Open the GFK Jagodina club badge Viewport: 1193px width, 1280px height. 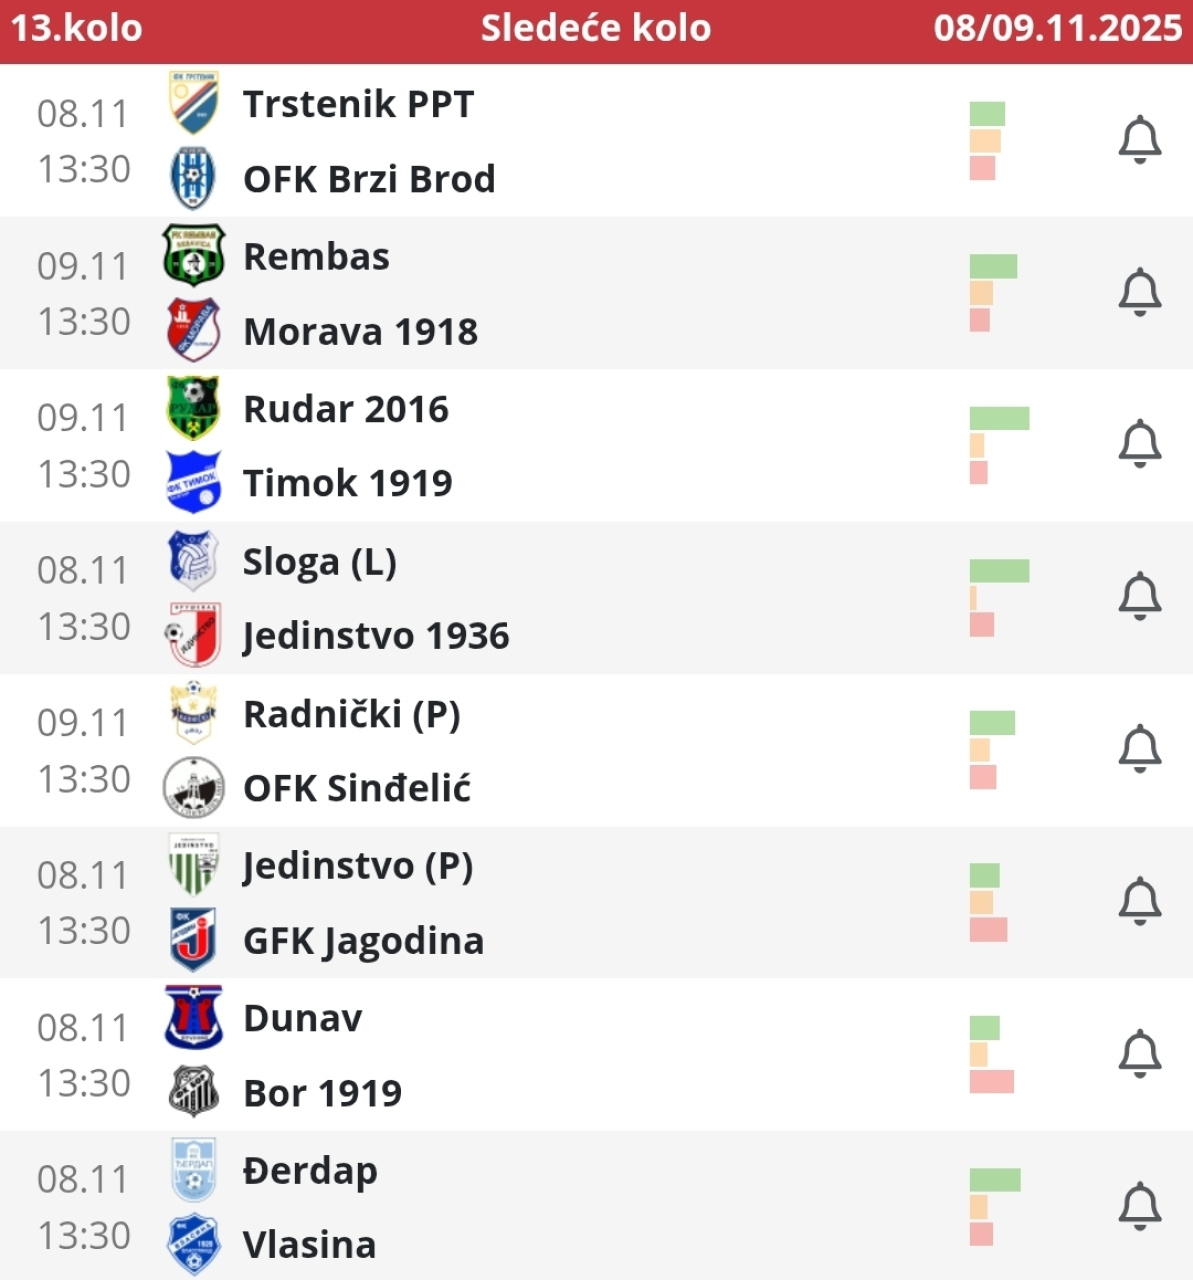193,940
